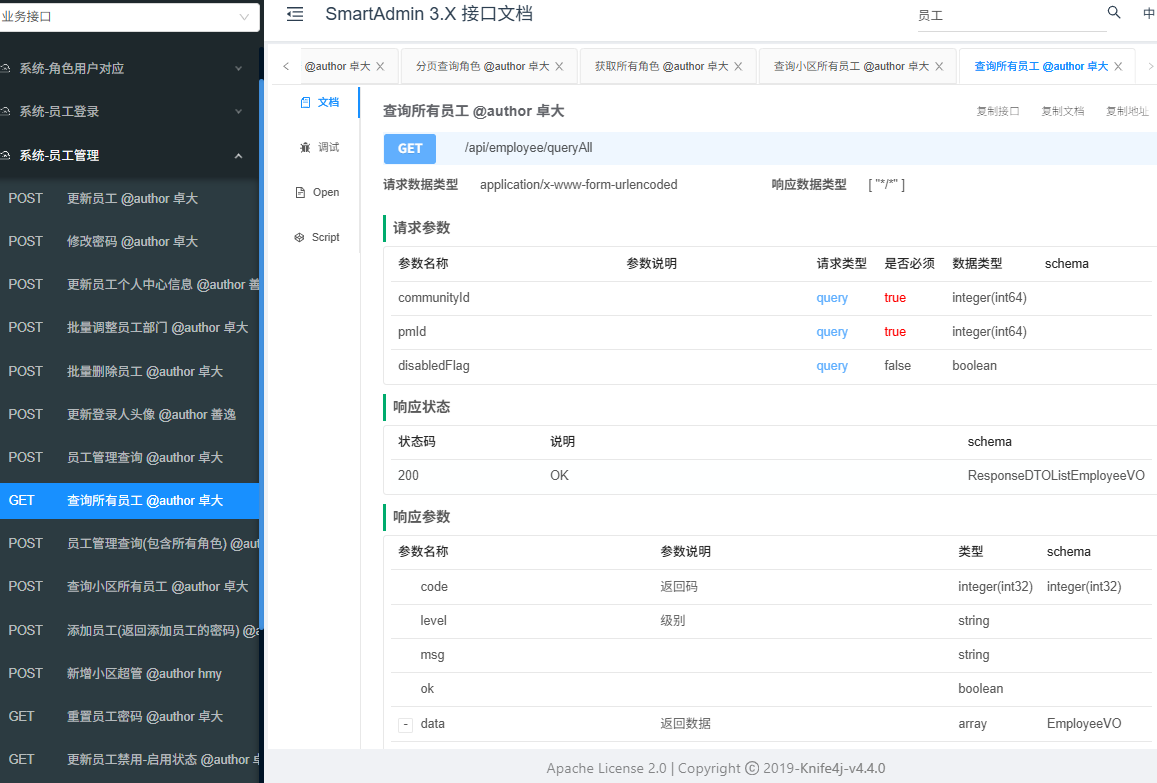This screenshot has width=1157, height=783.
Task: Click the Apache License 2.0 footer text
Action: tap(607, 768)
